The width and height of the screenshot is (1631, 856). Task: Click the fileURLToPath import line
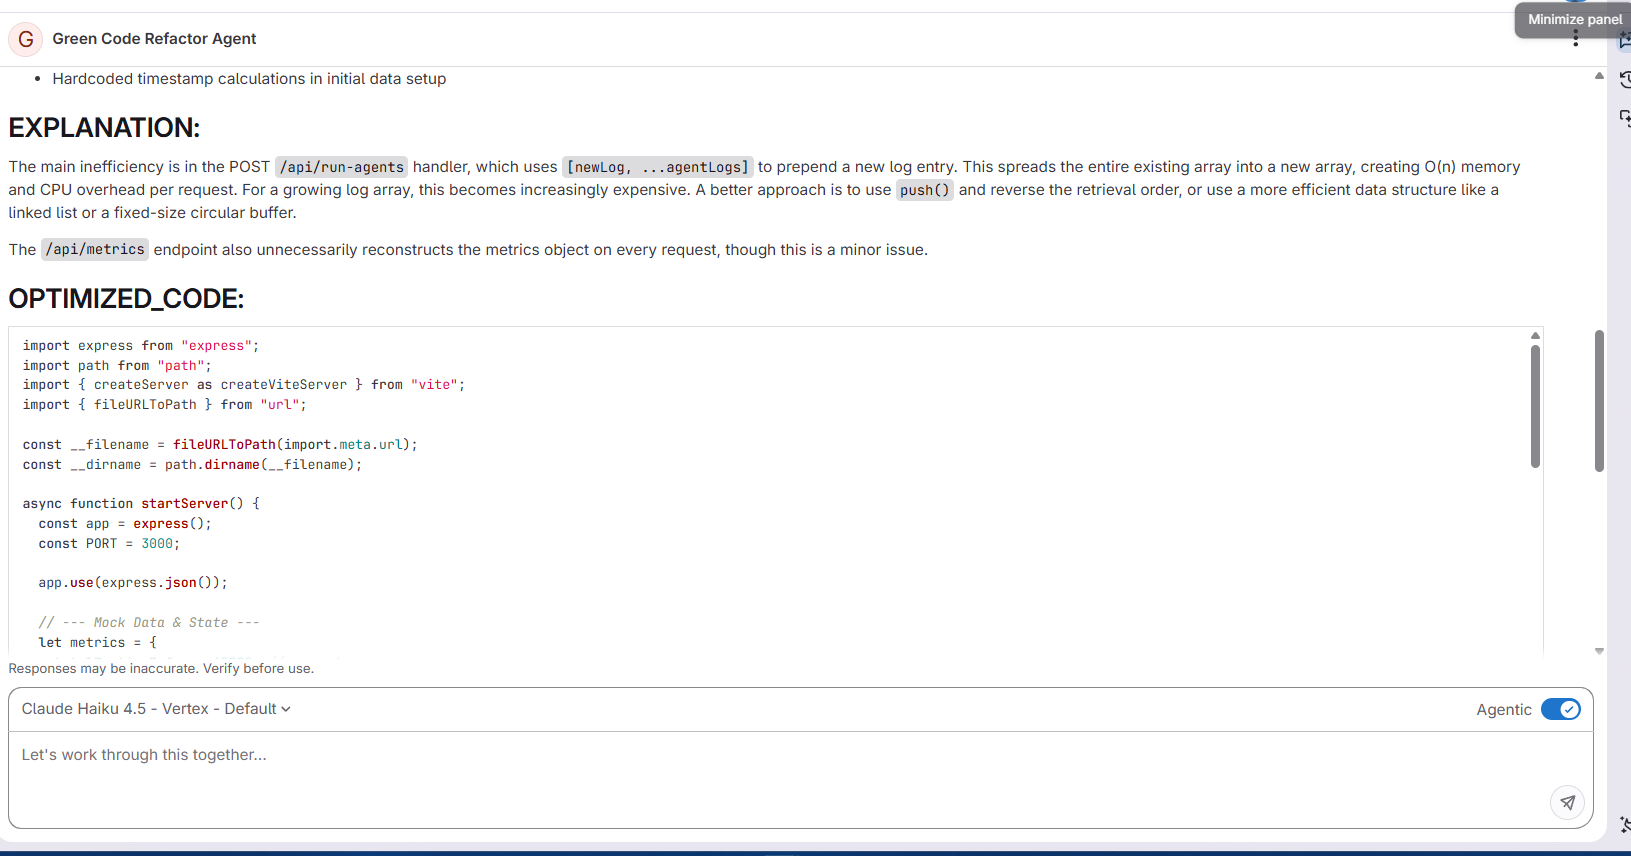[x=165, y=405]
